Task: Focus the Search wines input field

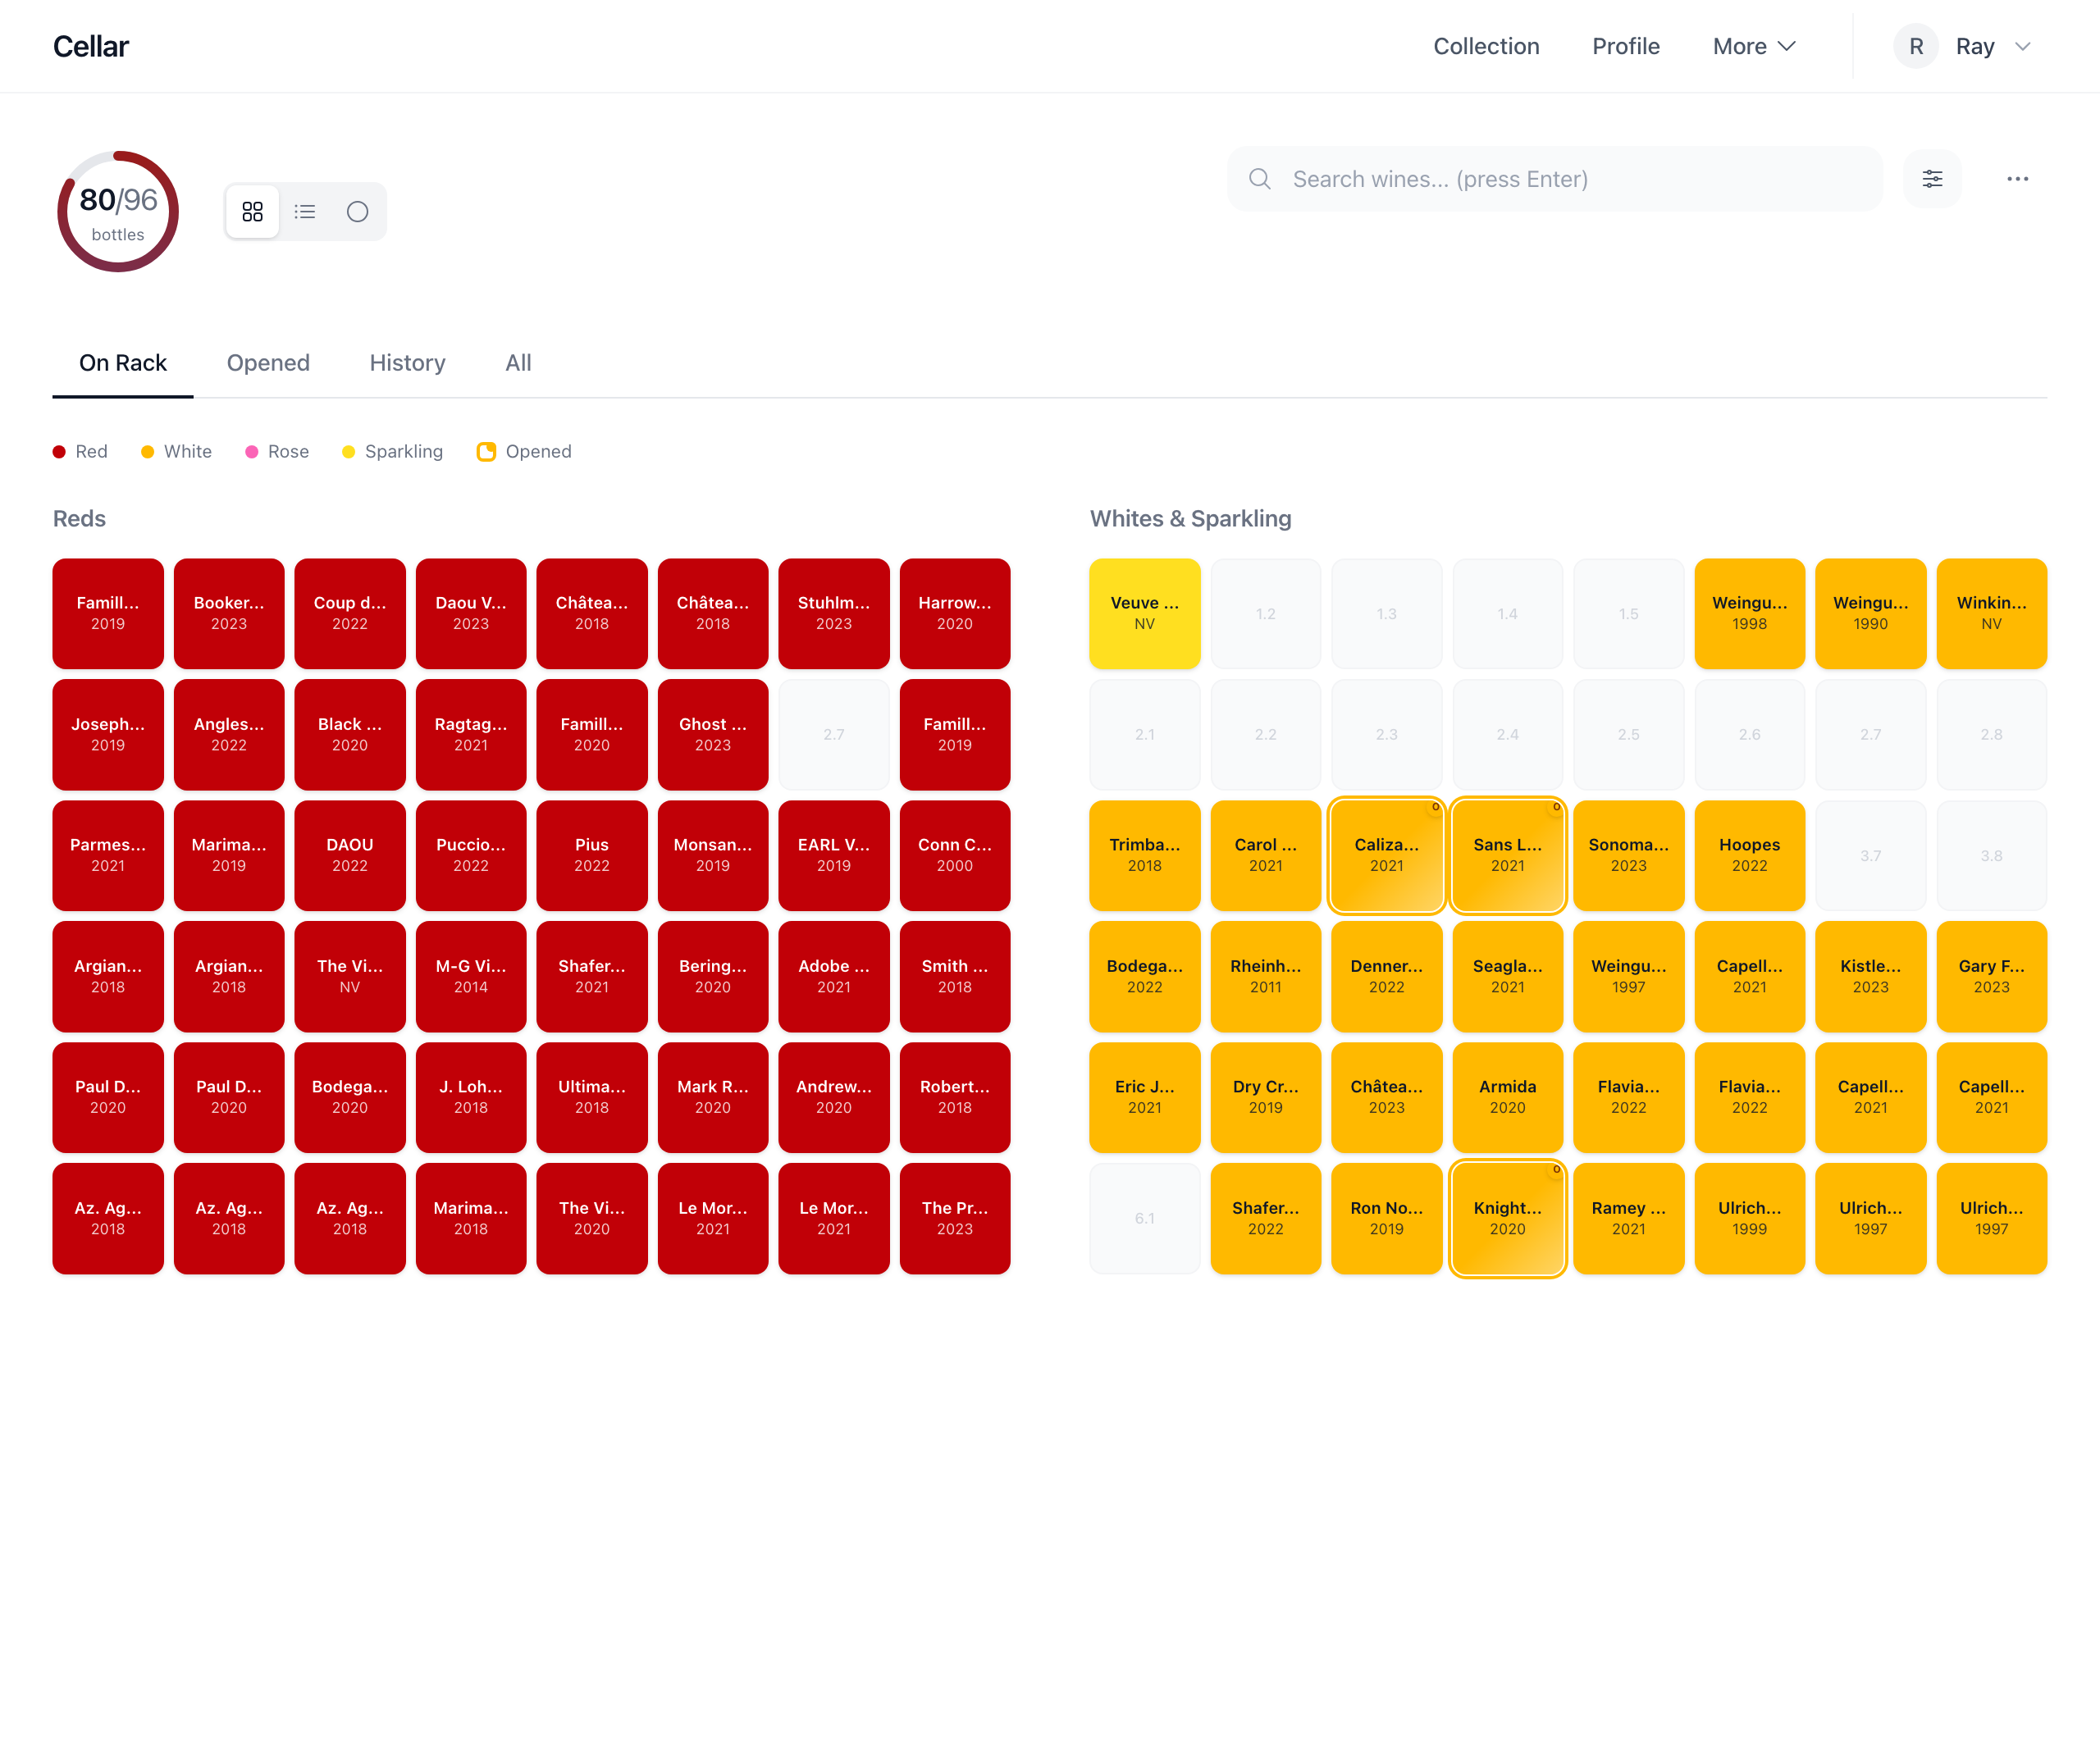Action: click(1555, 179)
